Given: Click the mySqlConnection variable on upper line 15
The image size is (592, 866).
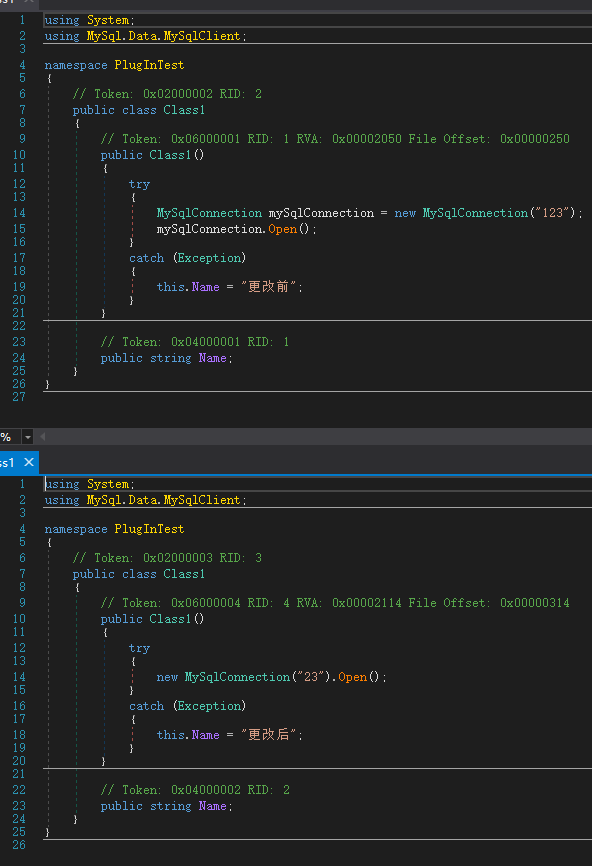Looking at the screenshot, I should [x=209, y=229].
